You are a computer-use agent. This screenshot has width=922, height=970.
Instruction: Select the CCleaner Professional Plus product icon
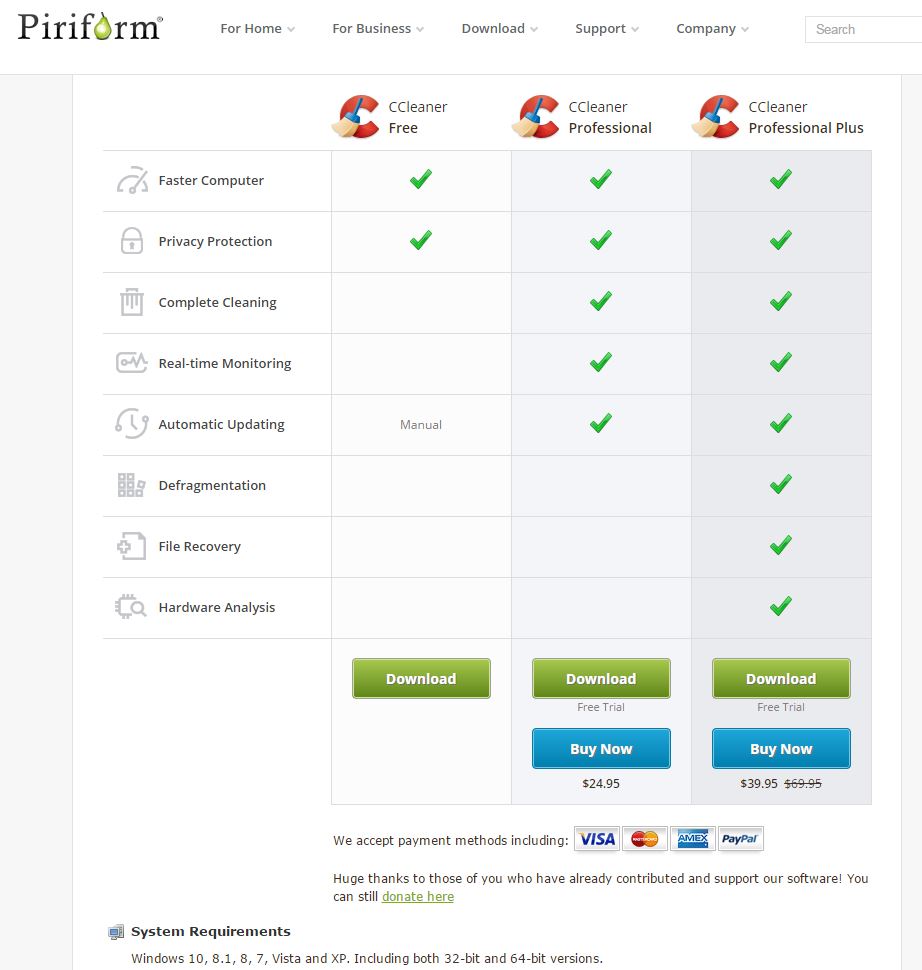[716, 116]
